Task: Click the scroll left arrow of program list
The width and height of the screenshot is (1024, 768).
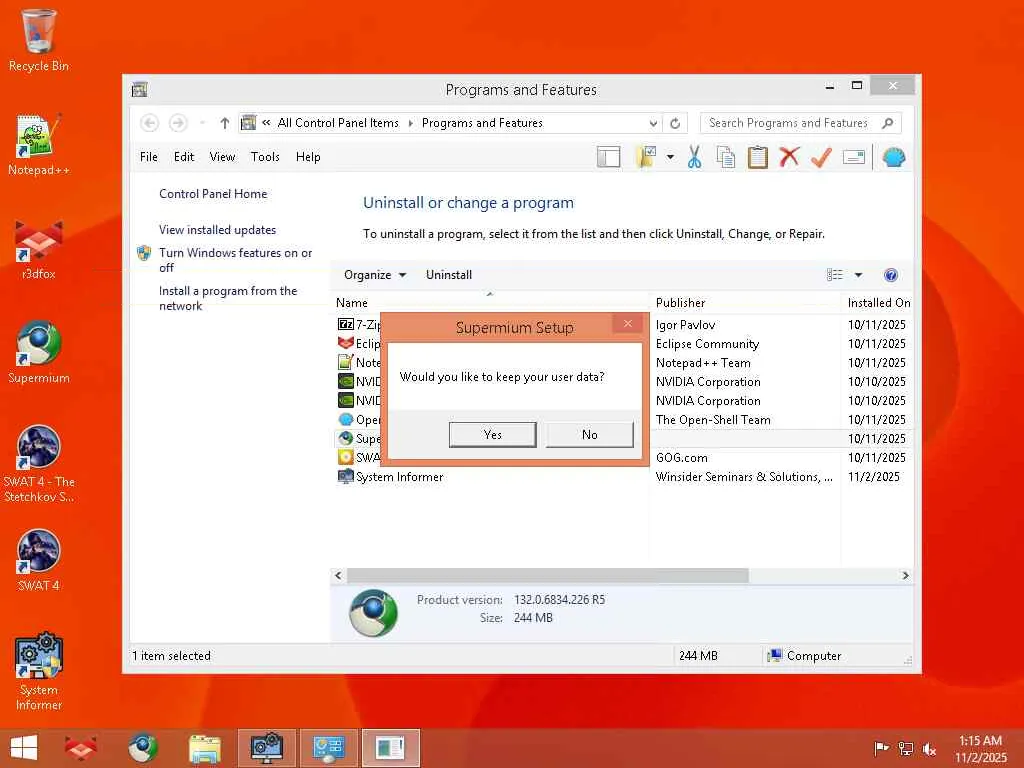Action: pyautogui.click(x=338, y=575)
